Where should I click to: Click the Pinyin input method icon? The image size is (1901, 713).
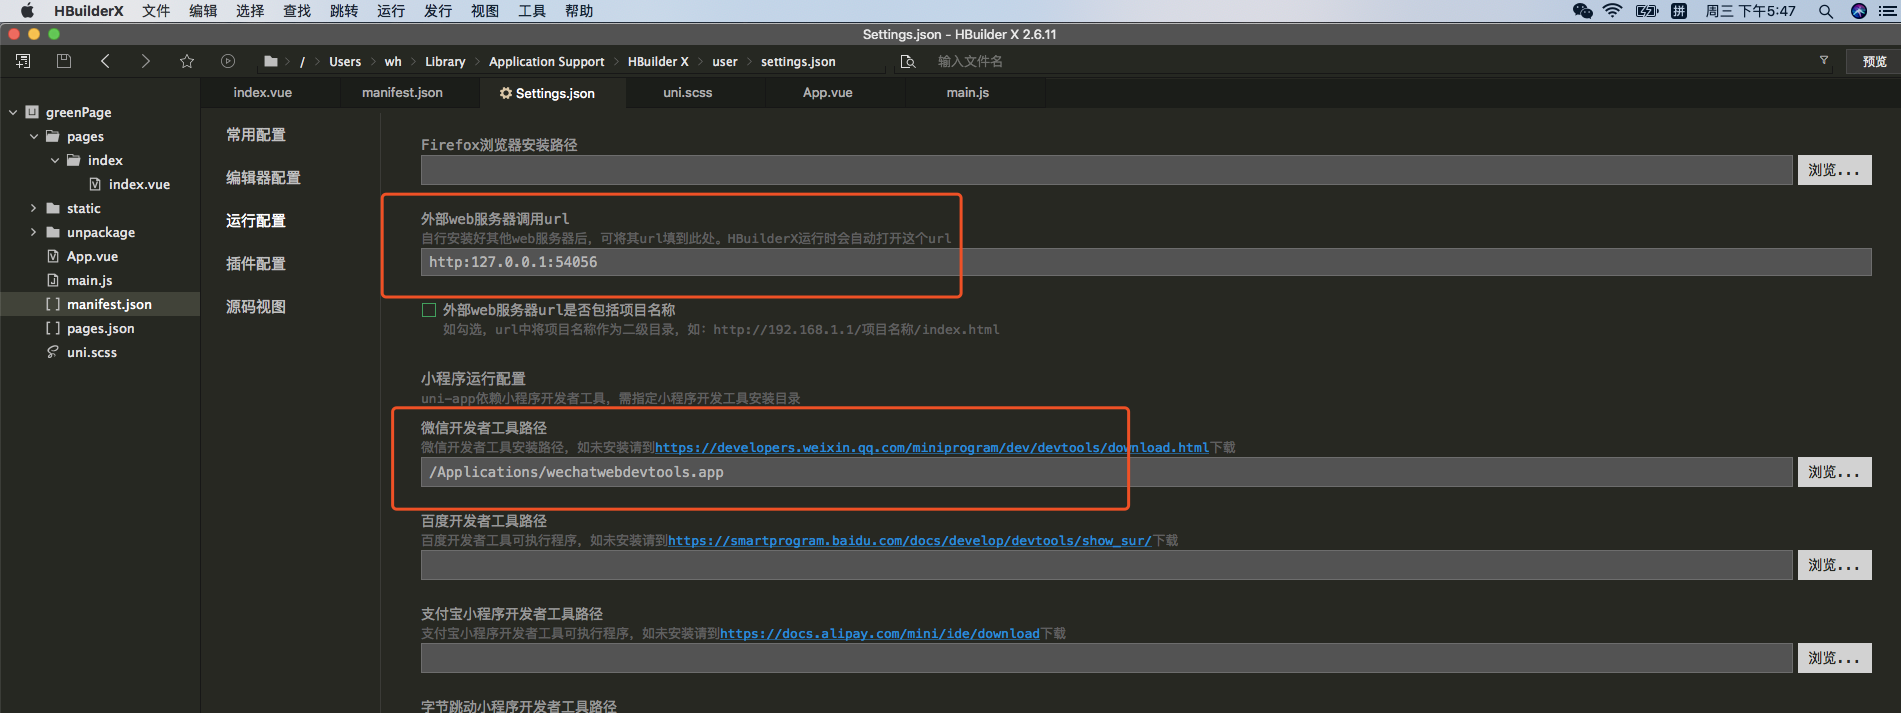point(1679,11)
